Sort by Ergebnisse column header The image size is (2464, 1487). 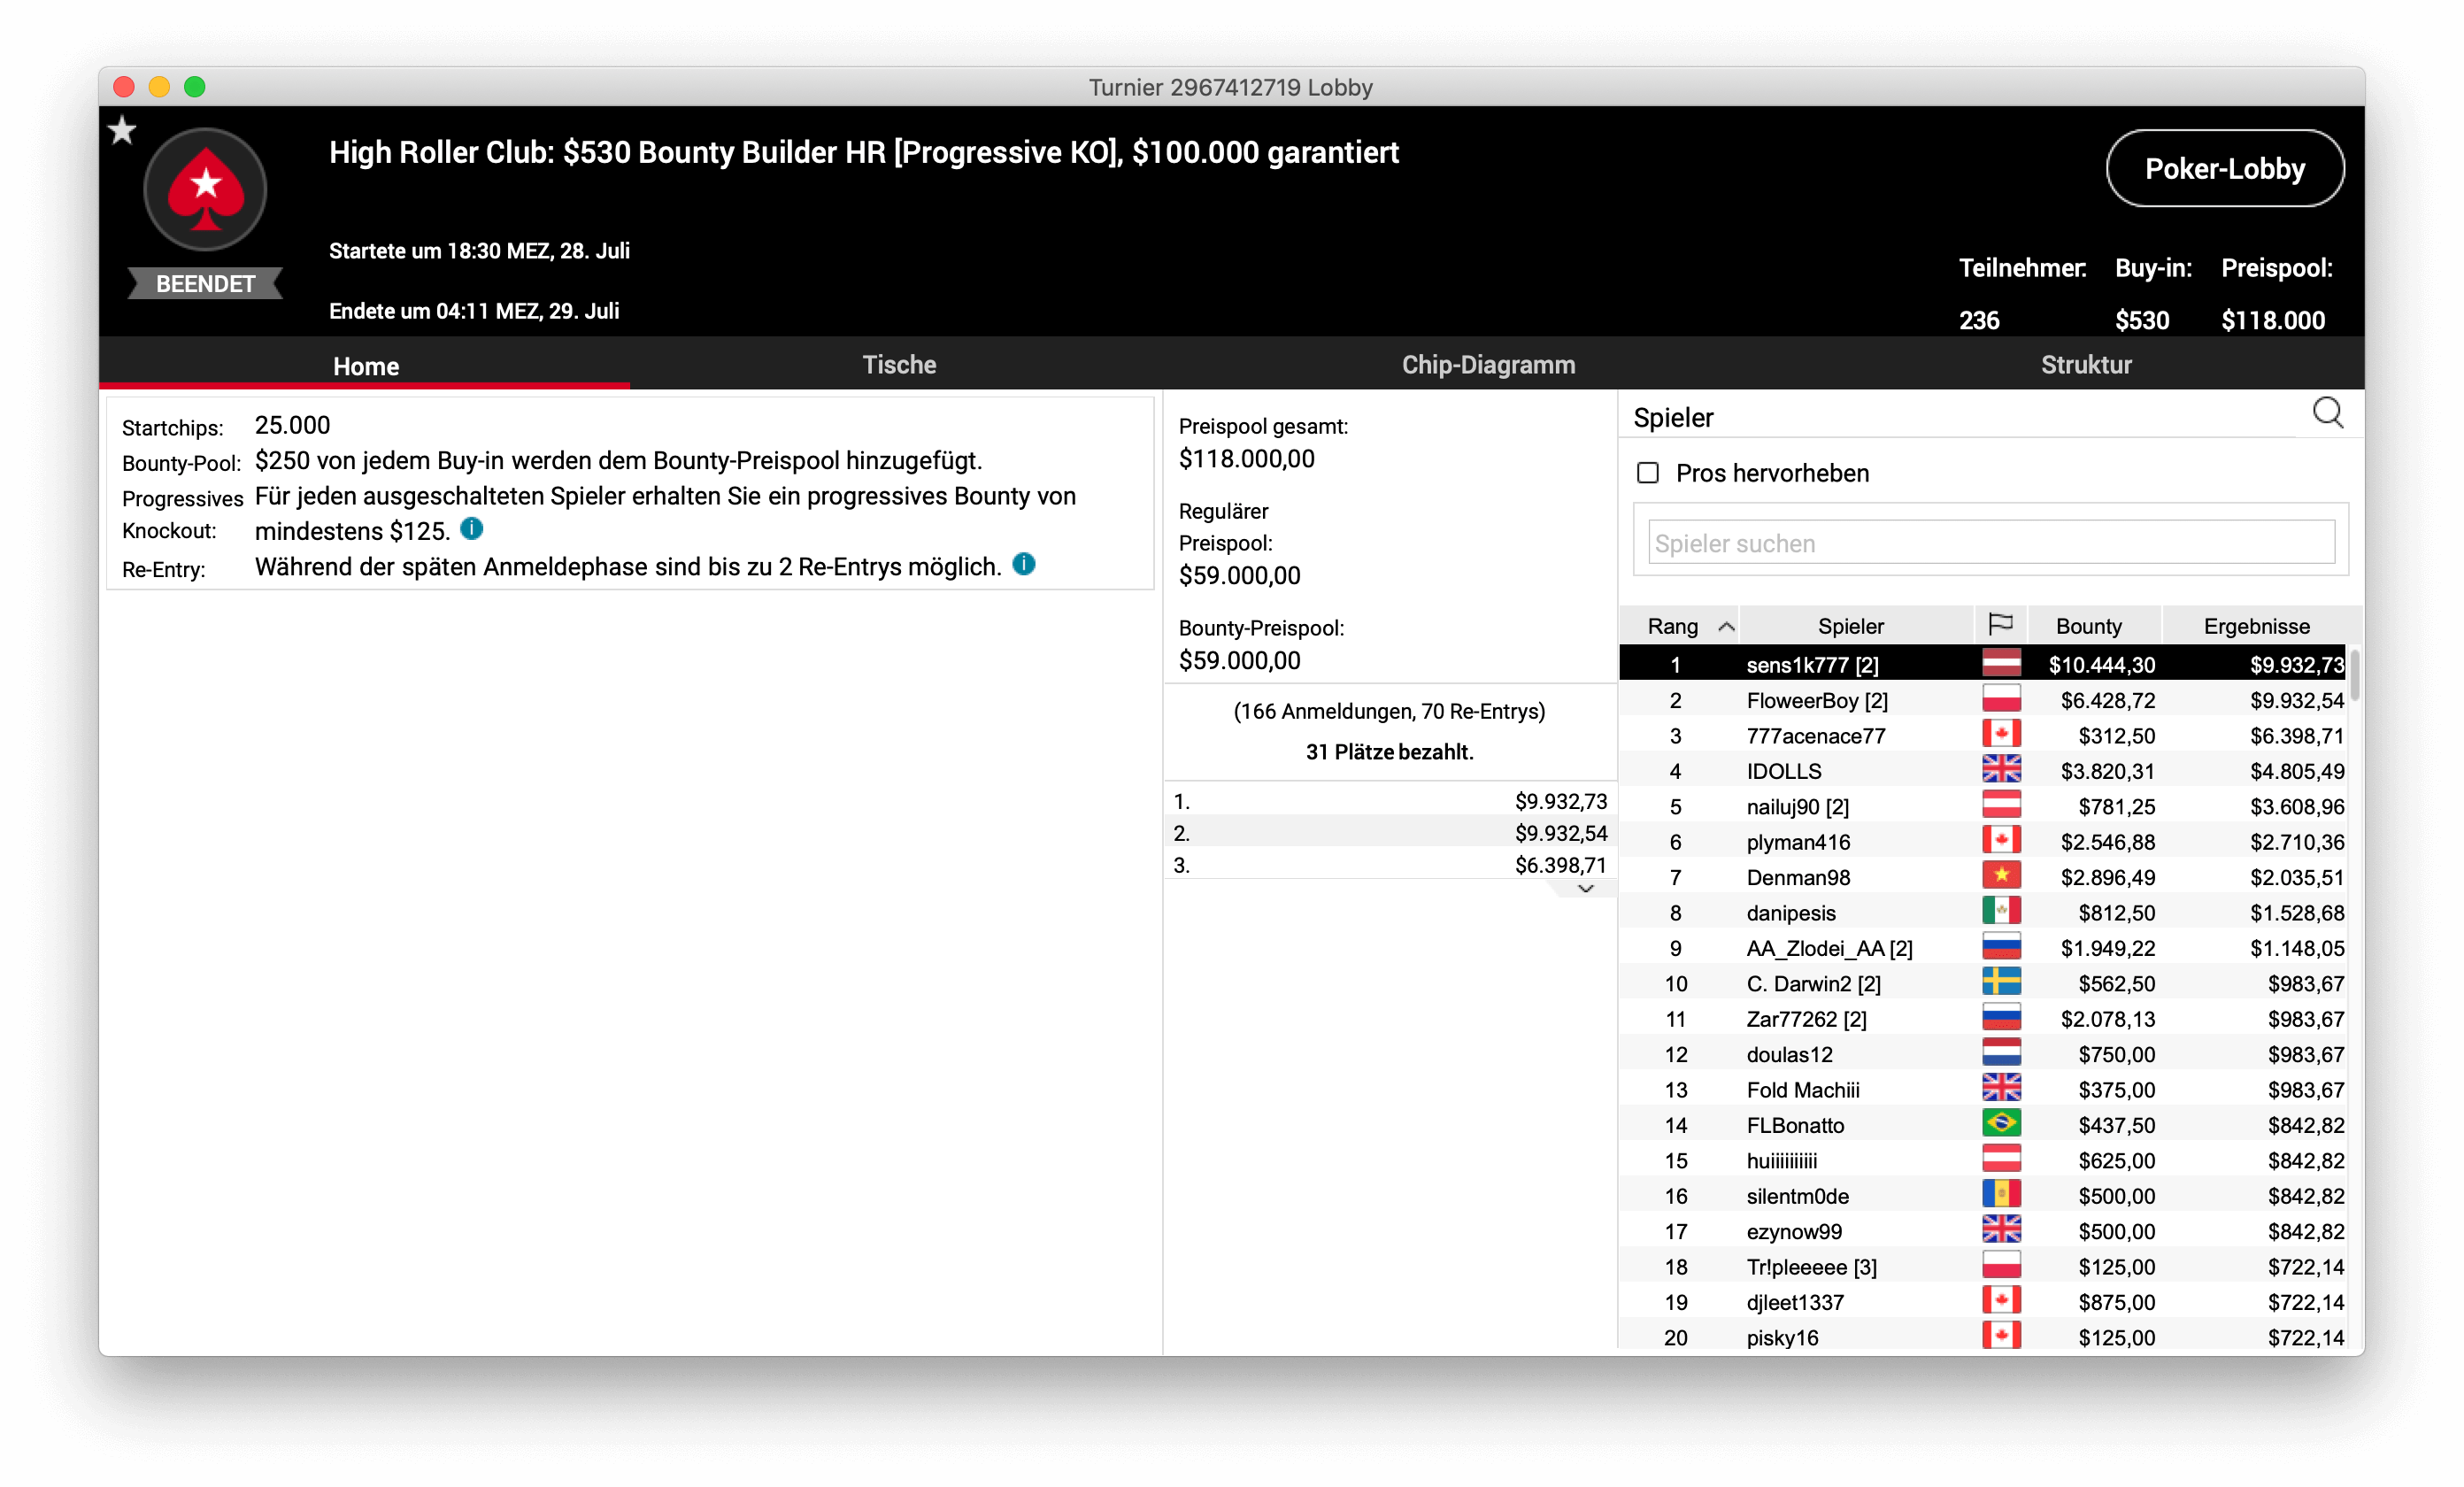coord(2256,626)
